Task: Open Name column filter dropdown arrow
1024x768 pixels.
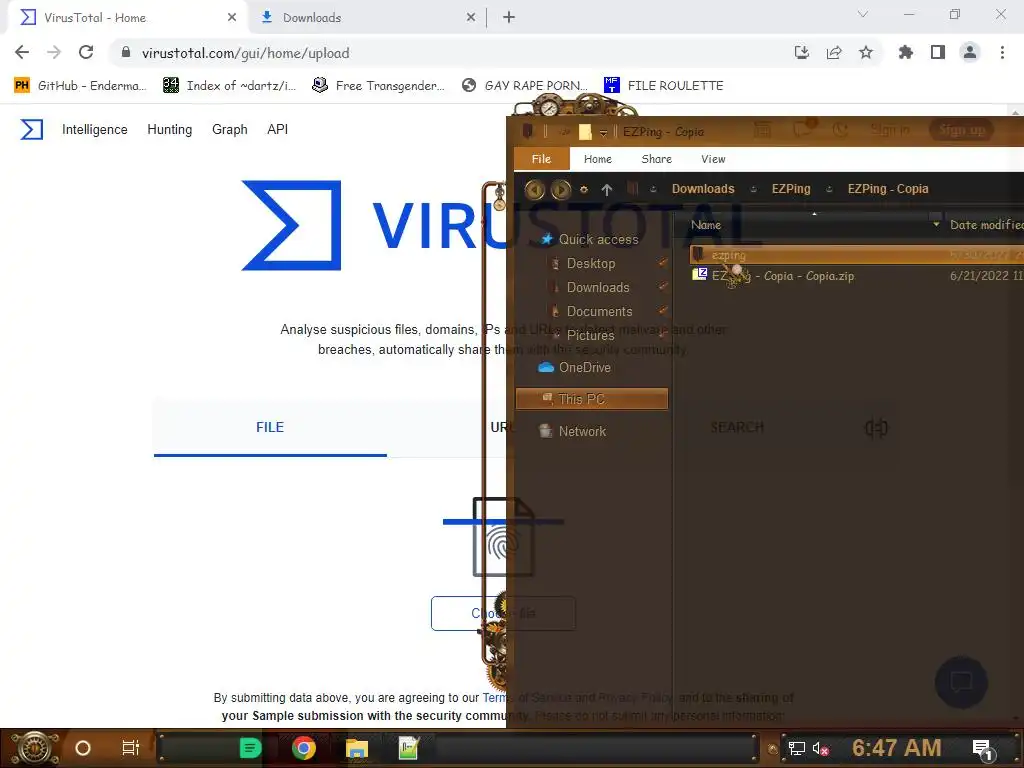Action: click(936, 225)
